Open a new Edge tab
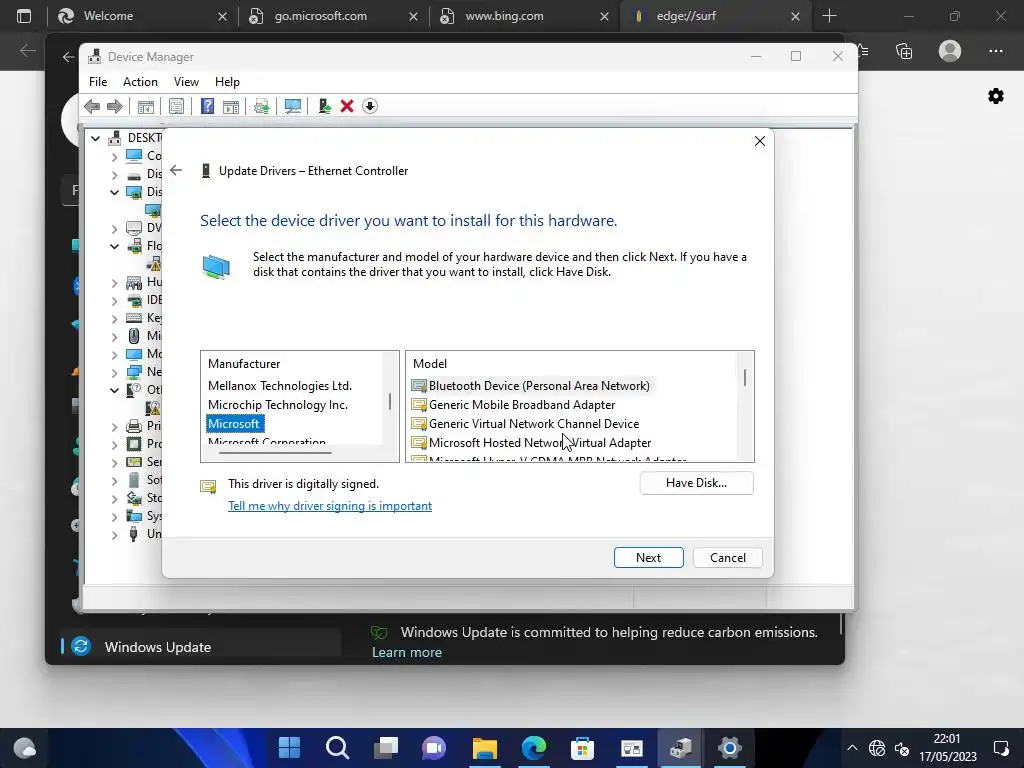Viewport: 1024px width, 768px height. (x=829, y=16)
